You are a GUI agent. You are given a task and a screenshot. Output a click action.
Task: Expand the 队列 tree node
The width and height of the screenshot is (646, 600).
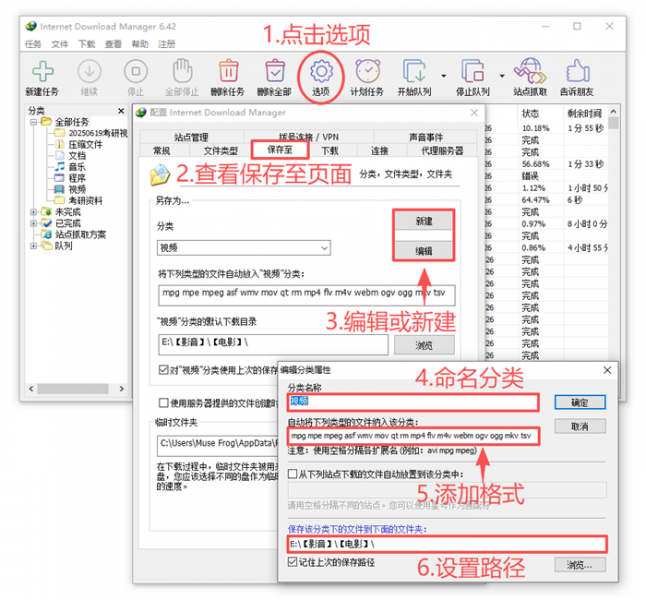coord(34,246)
